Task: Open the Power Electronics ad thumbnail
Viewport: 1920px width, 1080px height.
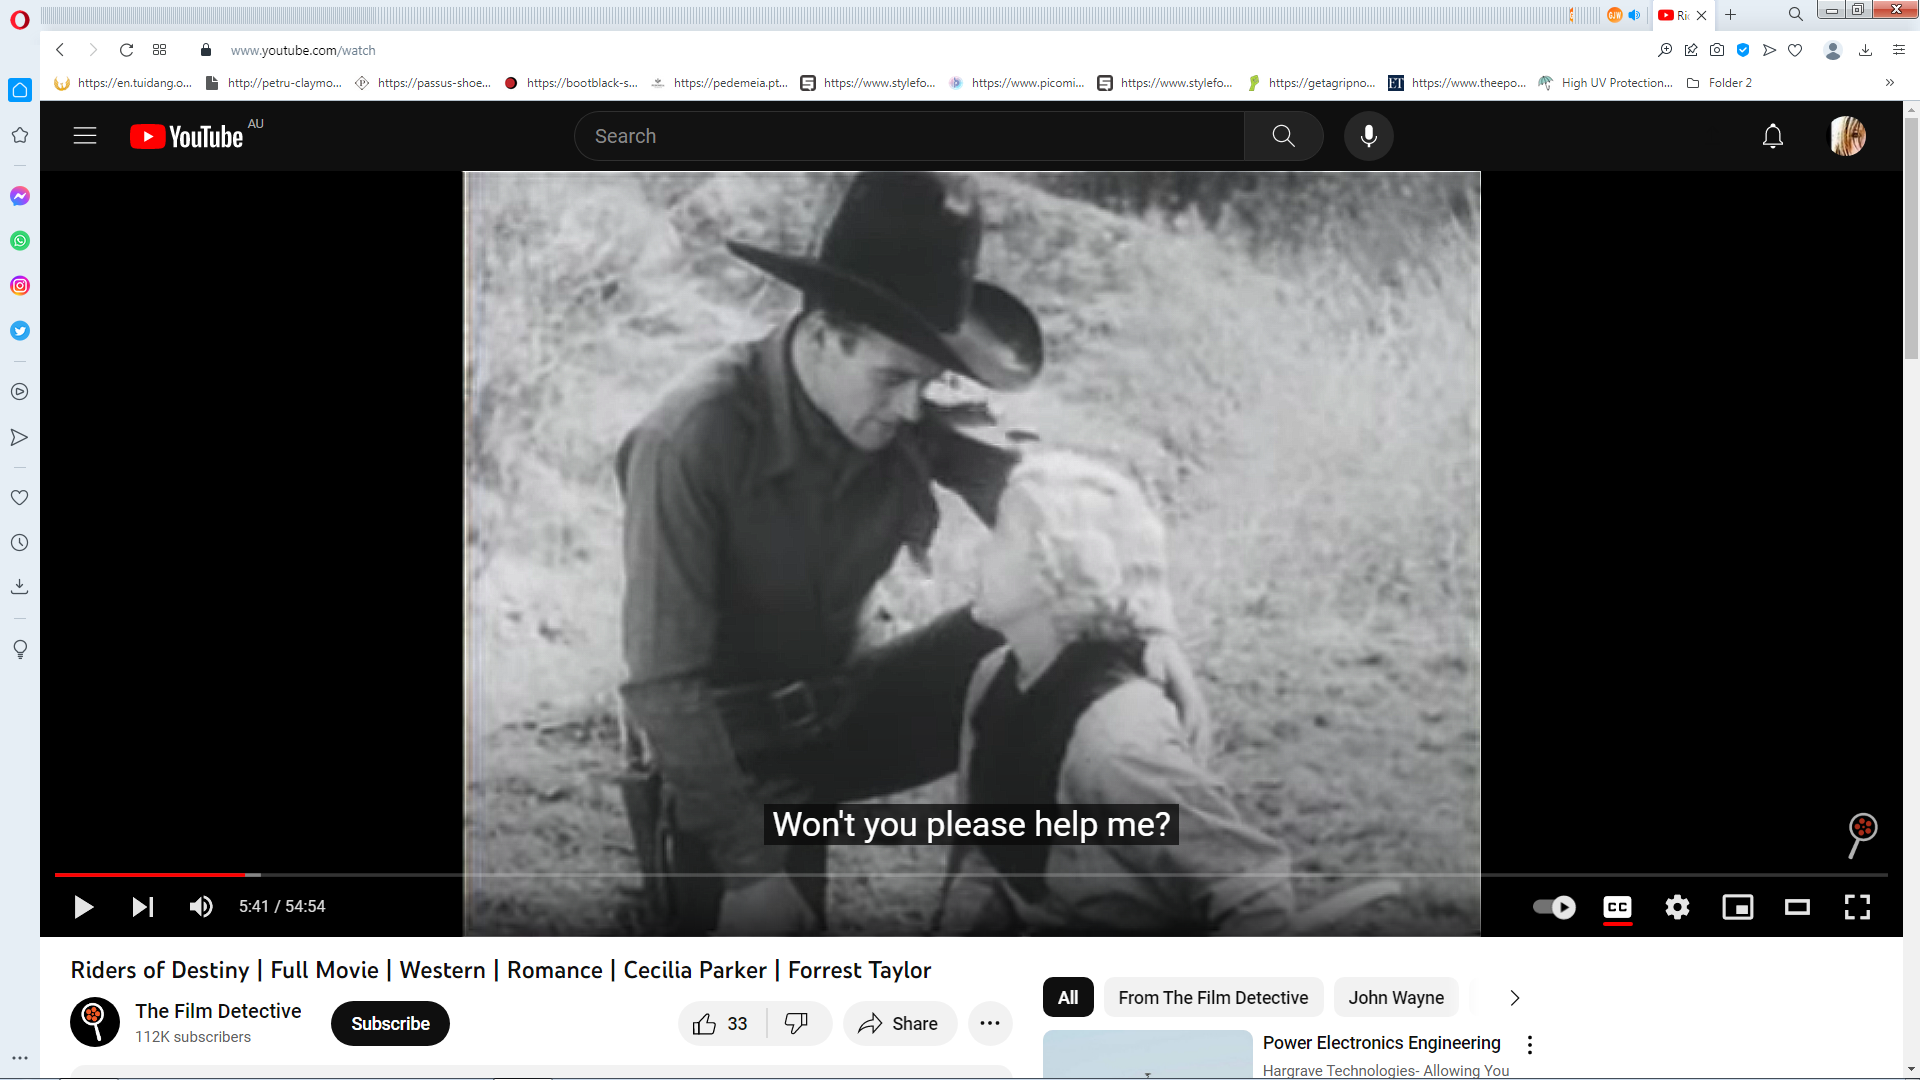Action: point(1147,1054)
